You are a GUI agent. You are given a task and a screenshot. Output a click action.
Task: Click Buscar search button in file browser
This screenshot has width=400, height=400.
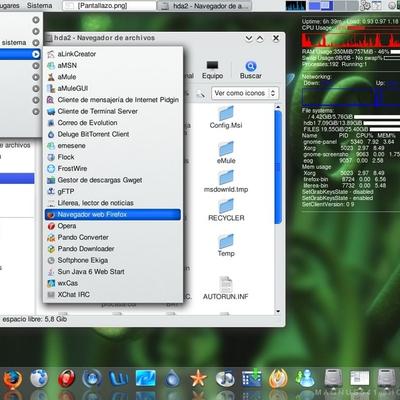tap(251, 70)
